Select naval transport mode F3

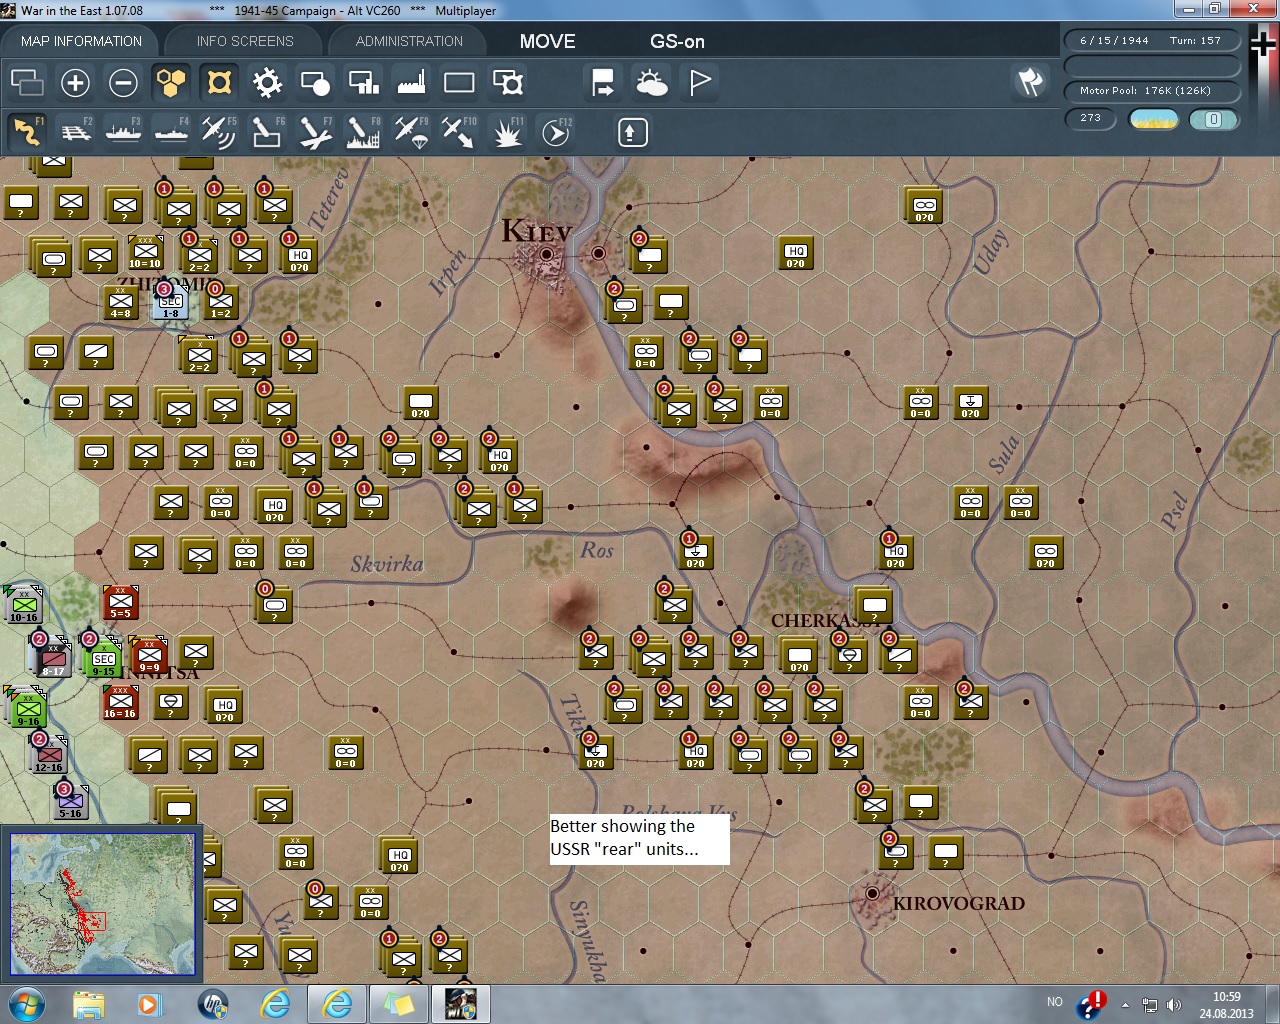[x=123, y=132]
